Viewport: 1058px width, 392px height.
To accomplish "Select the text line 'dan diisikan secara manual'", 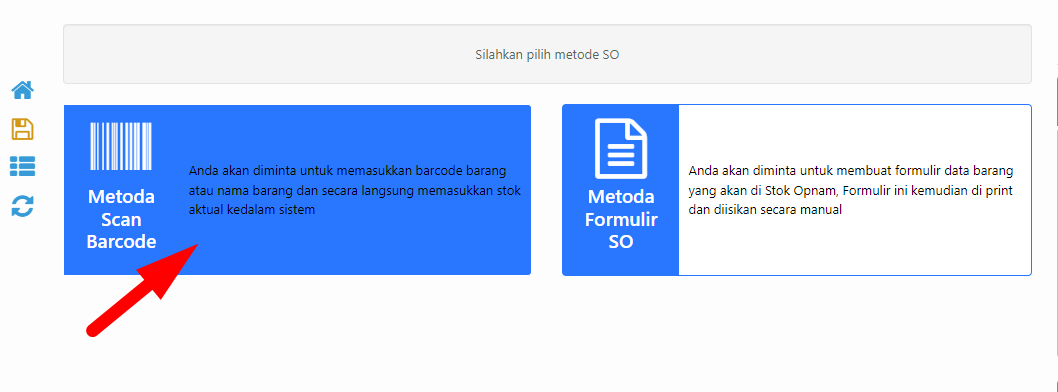I will tap(765, 211).
